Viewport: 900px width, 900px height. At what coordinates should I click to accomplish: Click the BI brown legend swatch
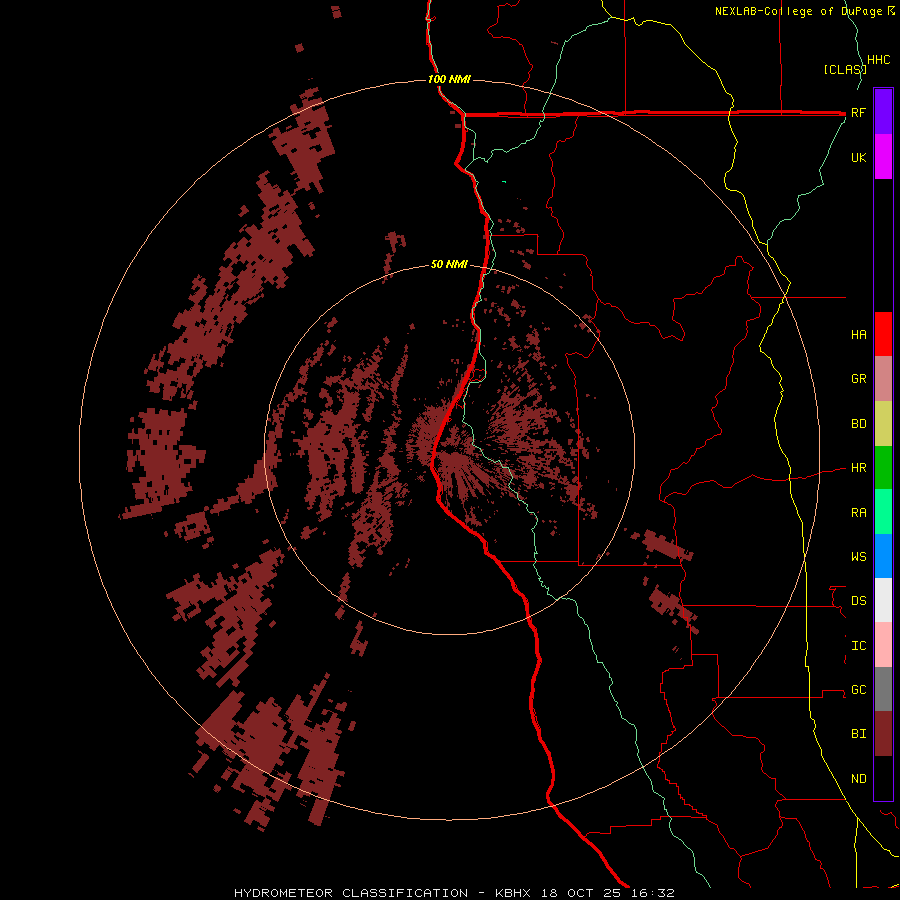[x=883, y=734]
